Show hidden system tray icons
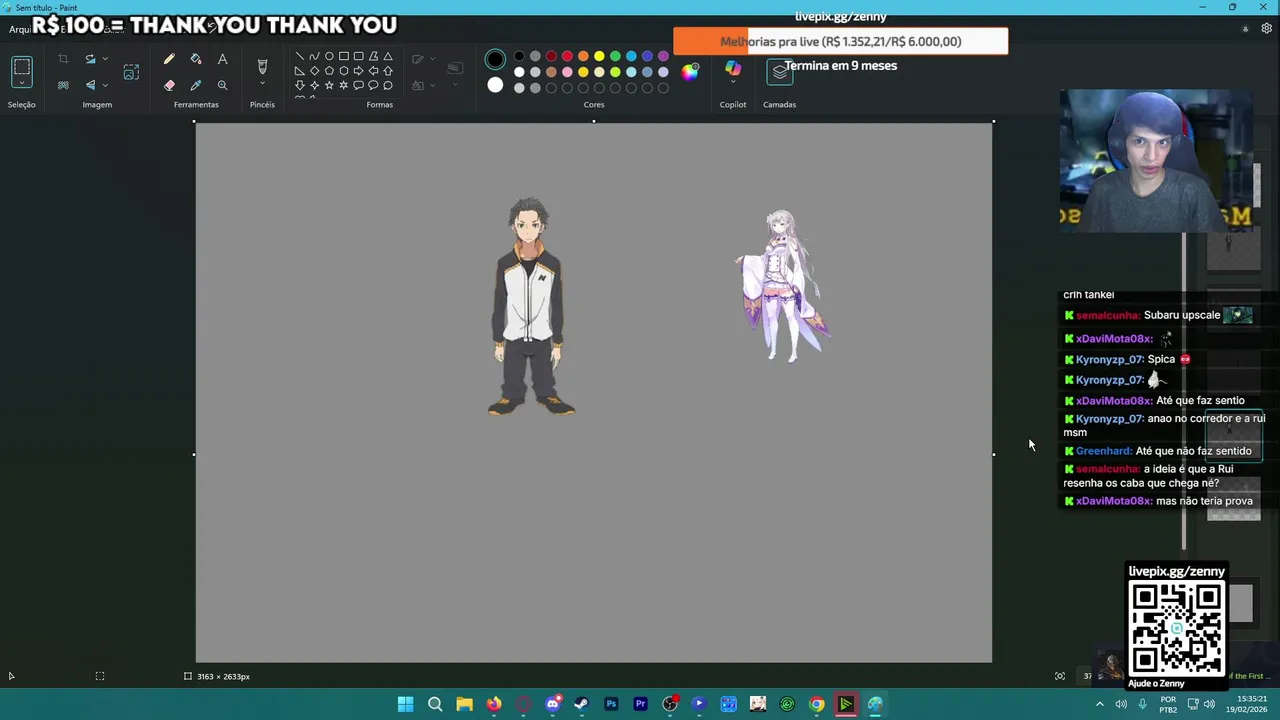This screenshot has height=720, width=1280. pos(1099,704)
